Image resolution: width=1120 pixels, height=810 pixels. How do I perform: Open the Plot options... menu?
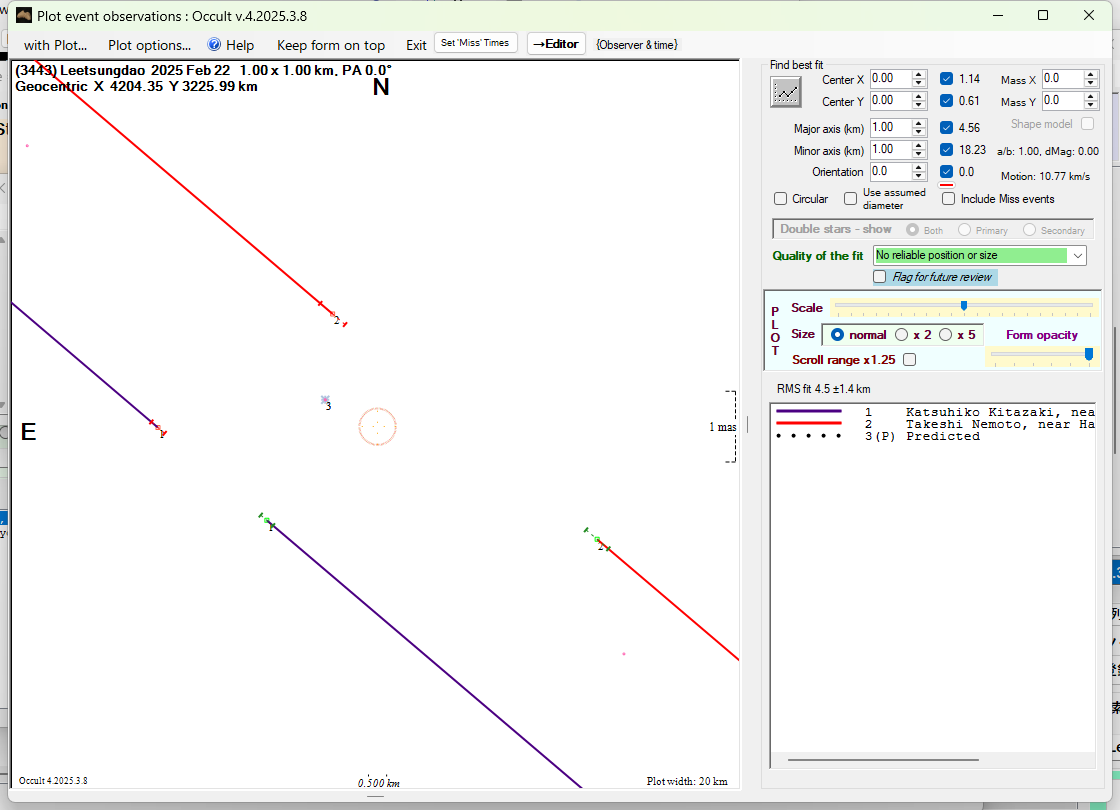click(x=149, y=45)
